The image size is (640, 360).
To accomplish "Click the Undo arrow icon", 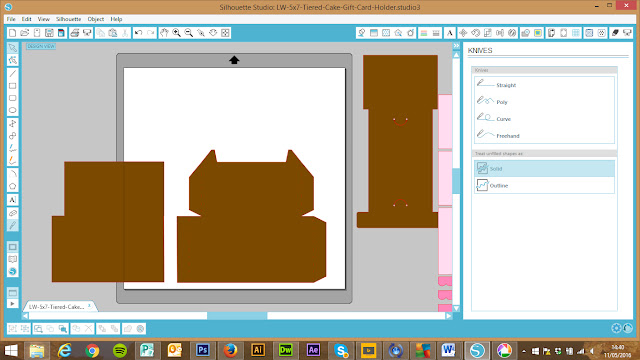I will 138,33.
